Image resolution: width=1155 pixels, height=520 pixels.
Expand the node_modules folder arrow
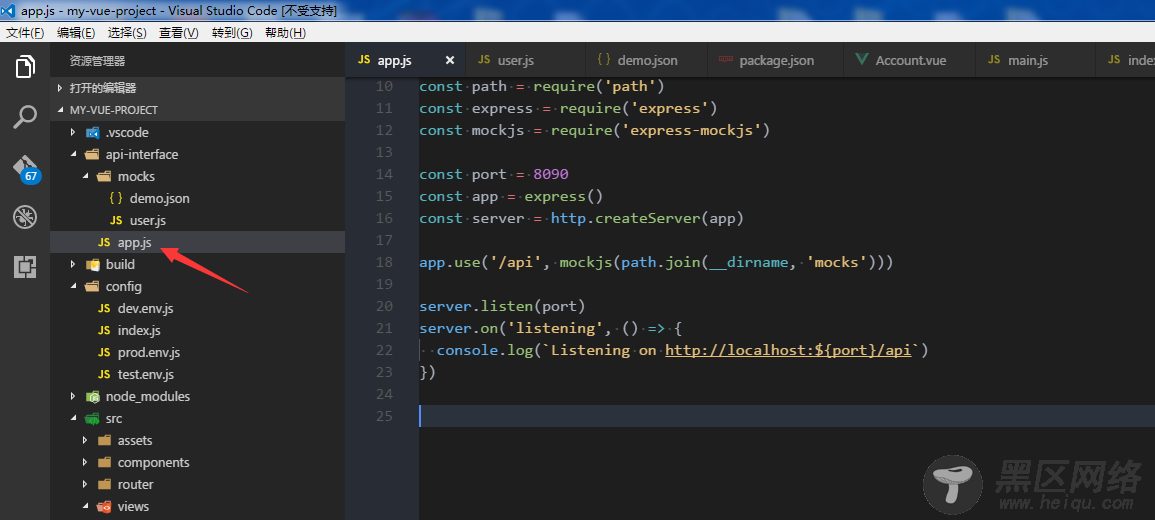[73, 396]
